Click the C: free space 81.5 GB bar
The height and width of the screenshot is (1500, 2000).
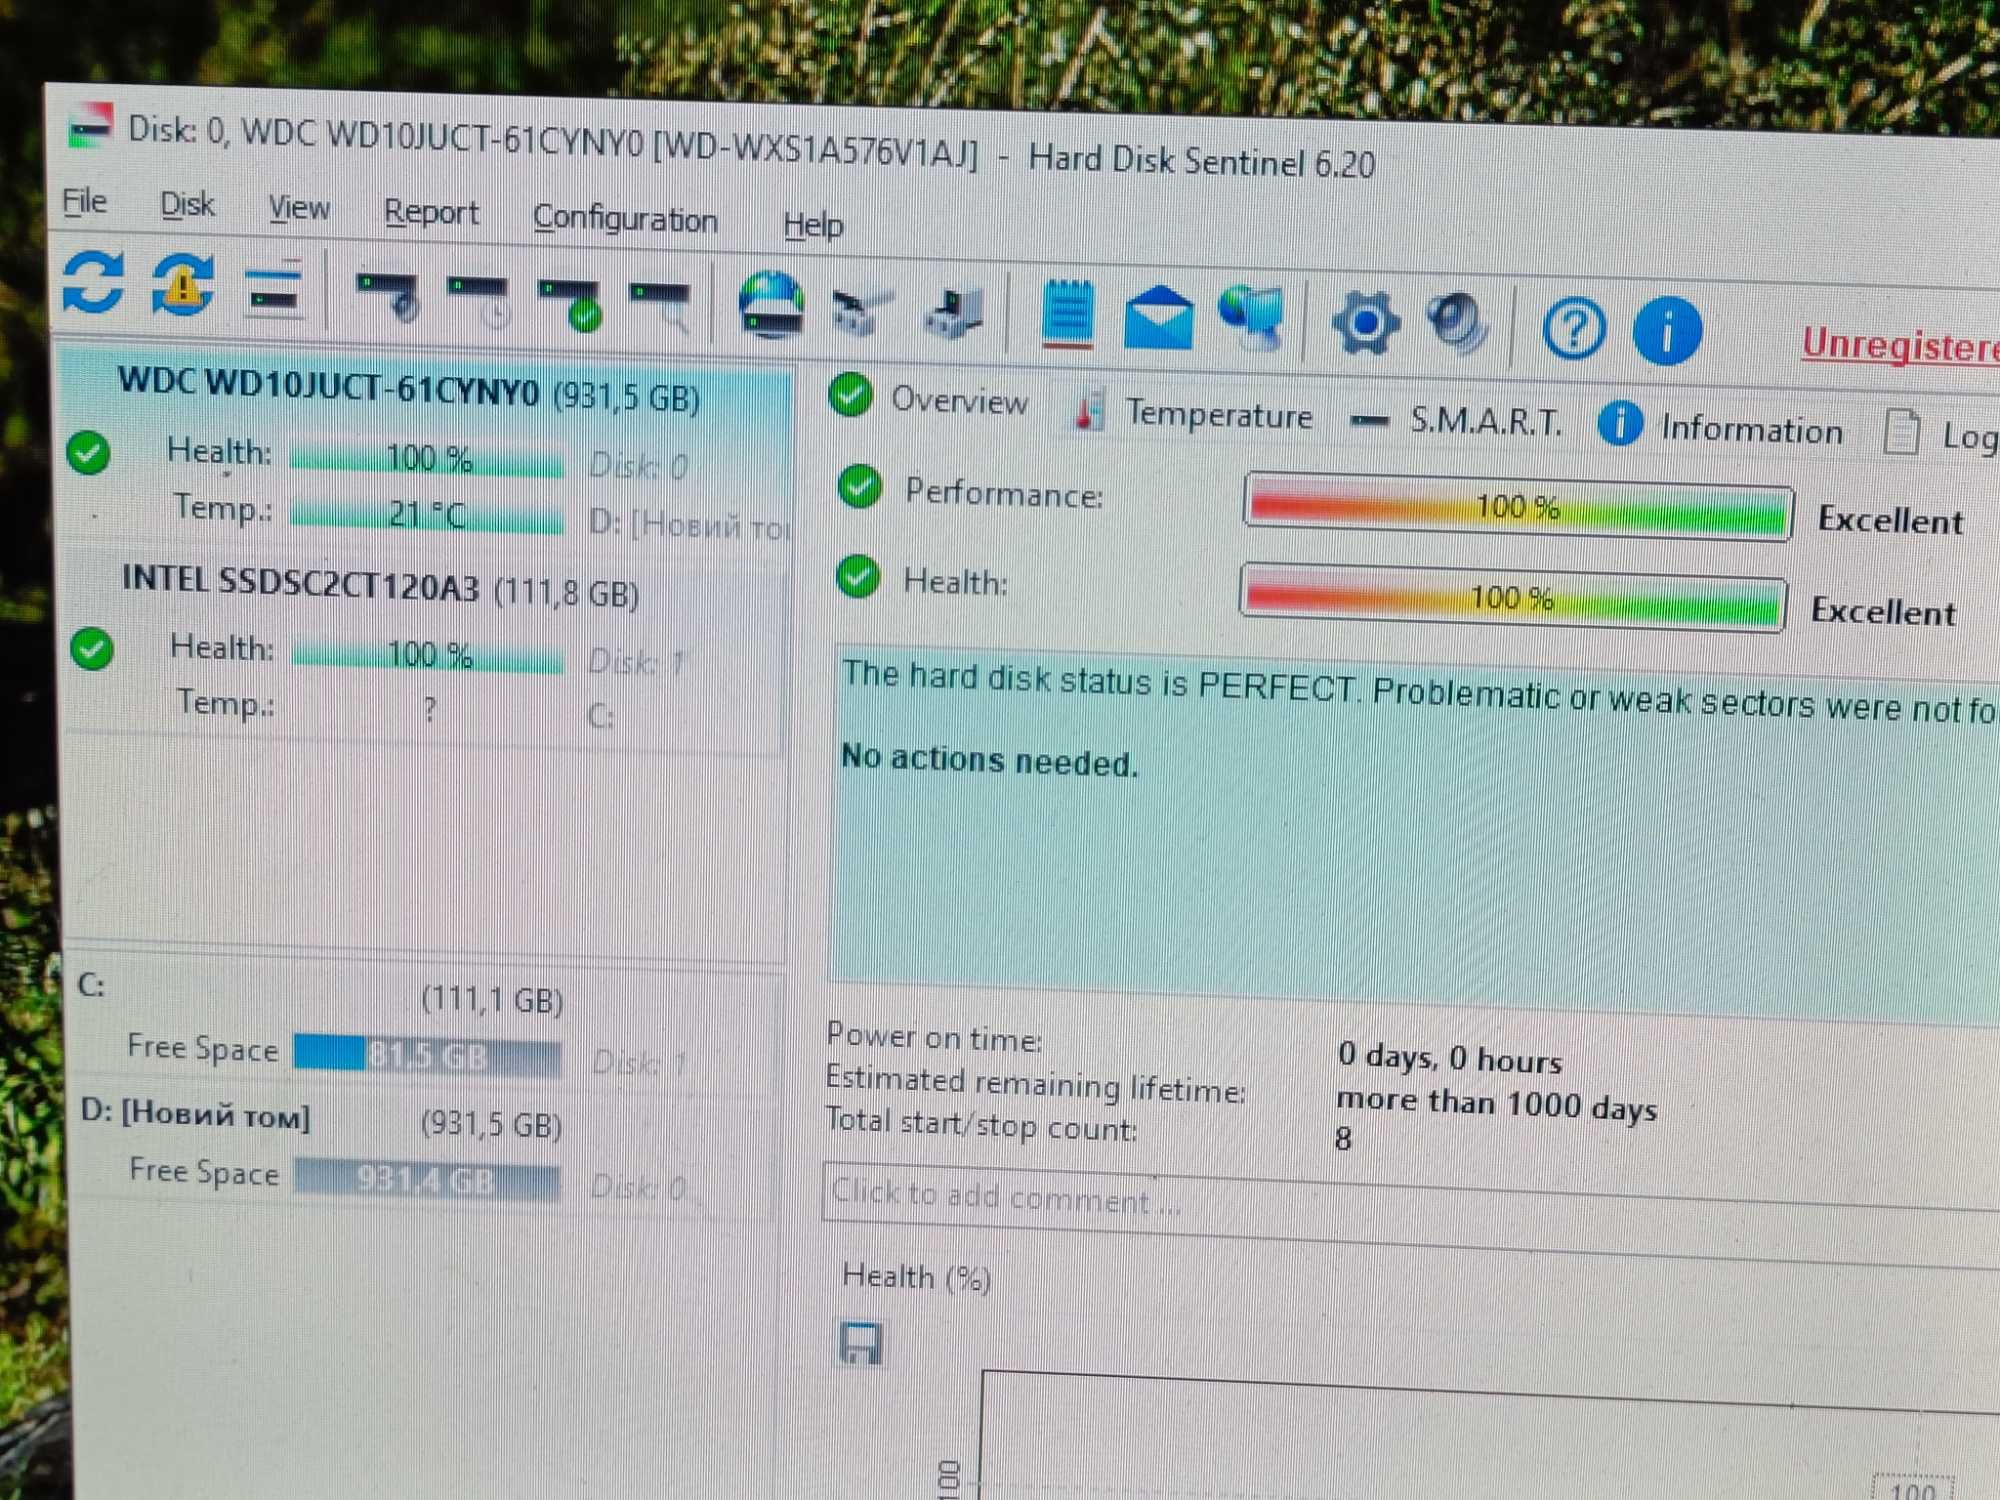pos(427,1058)
